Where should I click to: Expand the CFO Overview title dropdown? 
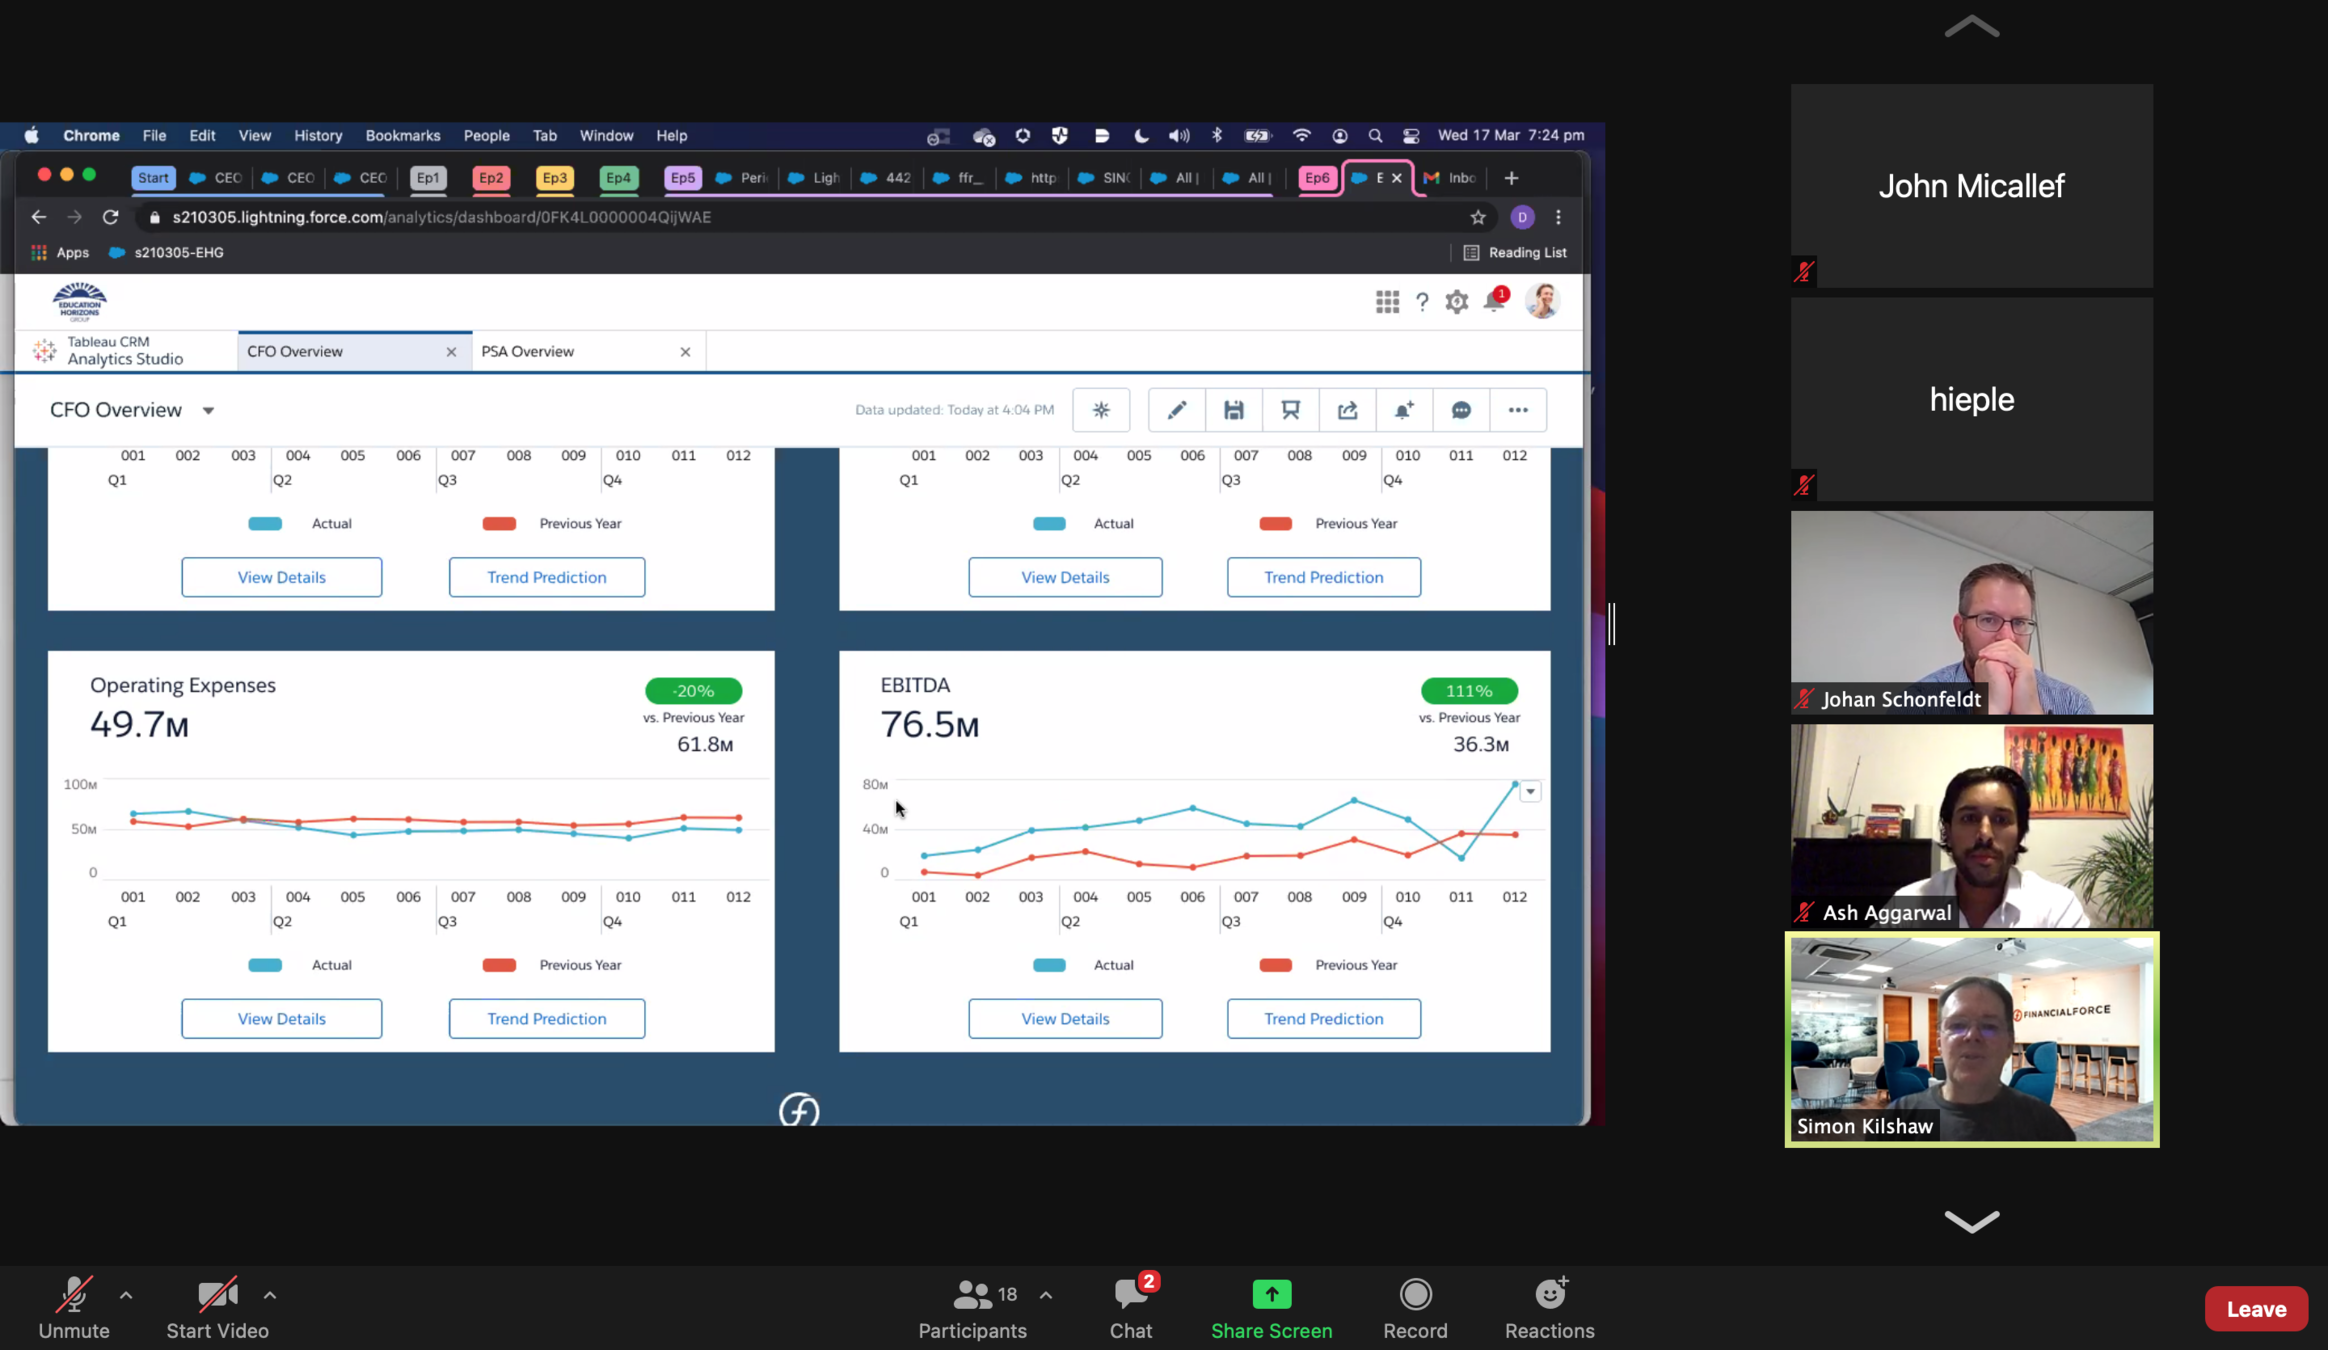coord(208,411)
